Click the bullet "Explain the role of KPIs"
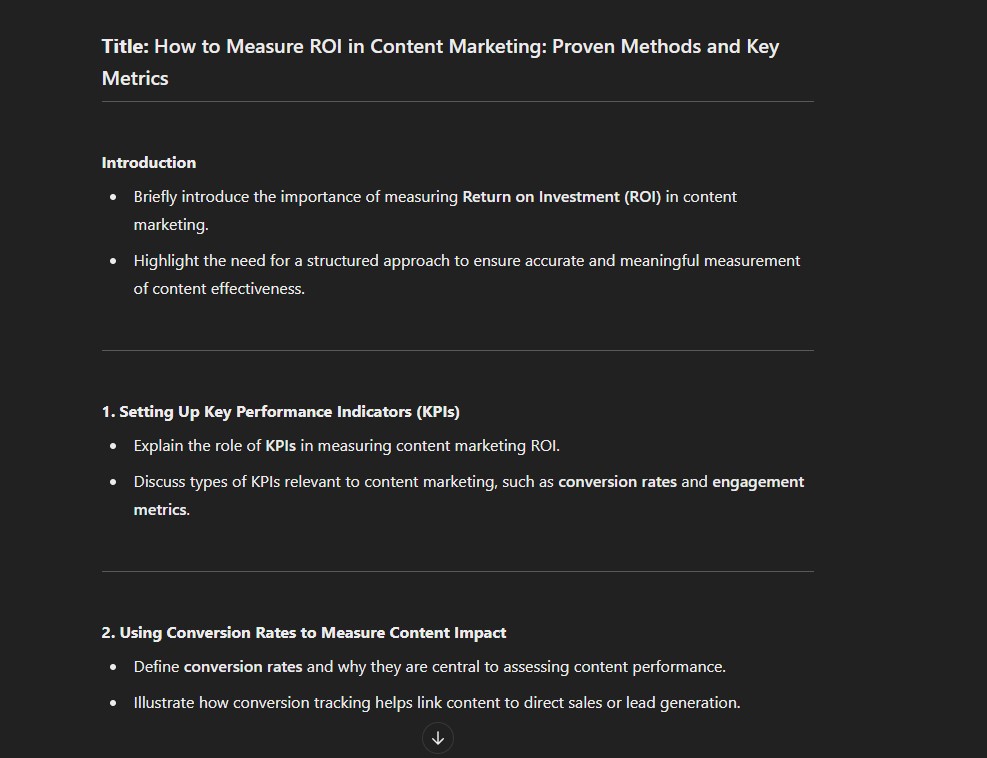Viewport: 987px width, 758px height. pyautogui.click(x=346, y=446)
